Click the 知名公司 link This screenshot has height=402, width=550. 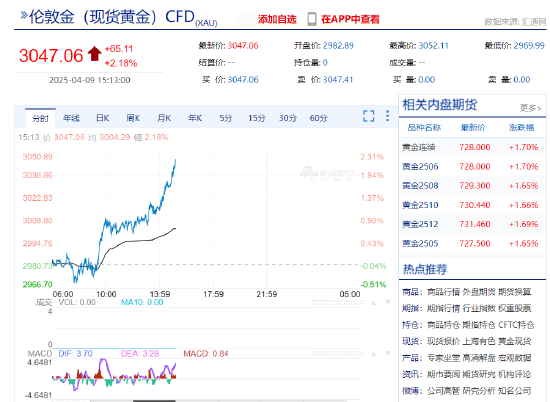[515, 391]
